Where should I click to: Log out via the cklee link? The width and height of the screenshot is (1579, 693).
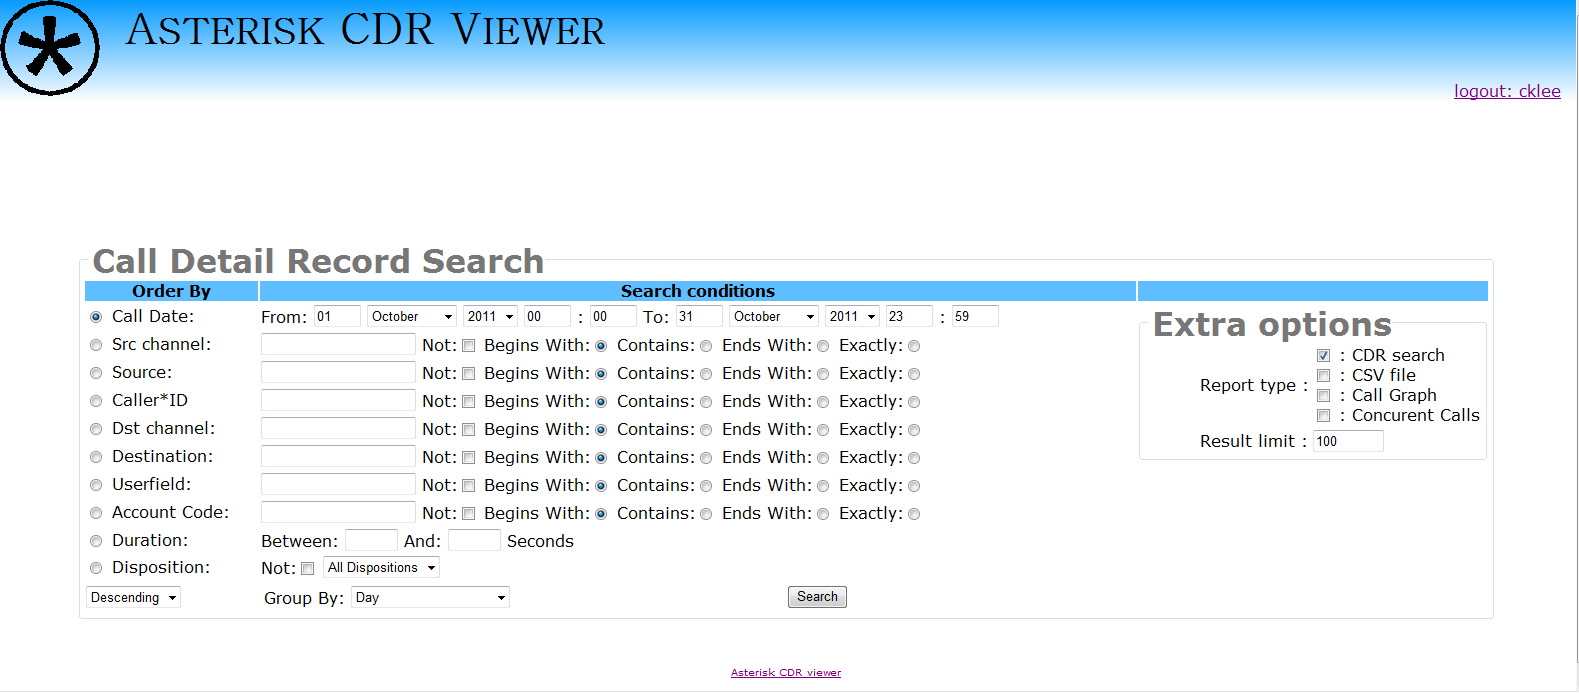[x=1507, y=91]
